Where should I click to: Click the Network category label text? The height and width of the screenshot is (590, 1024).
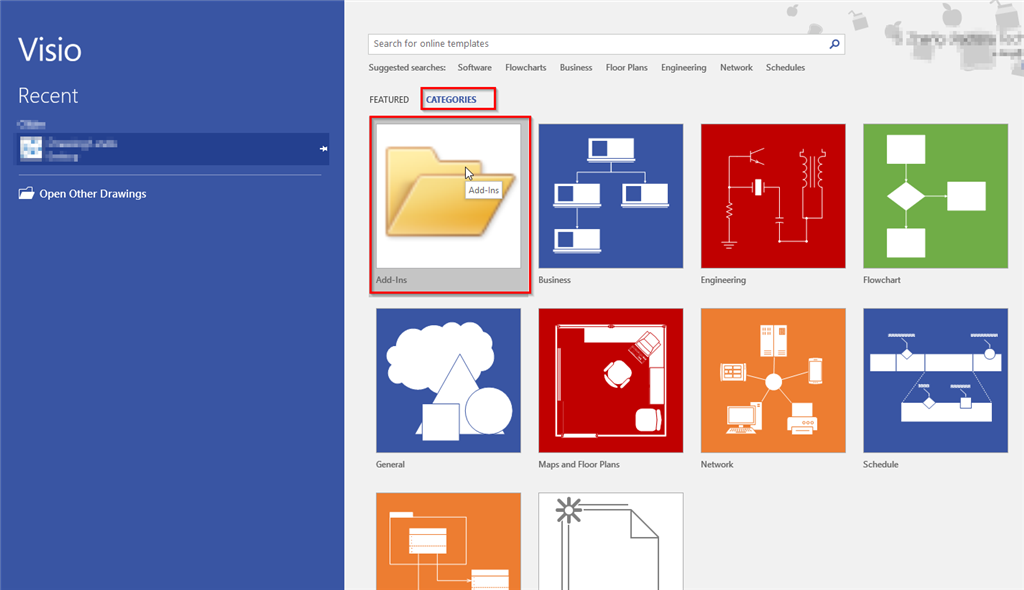717,465
